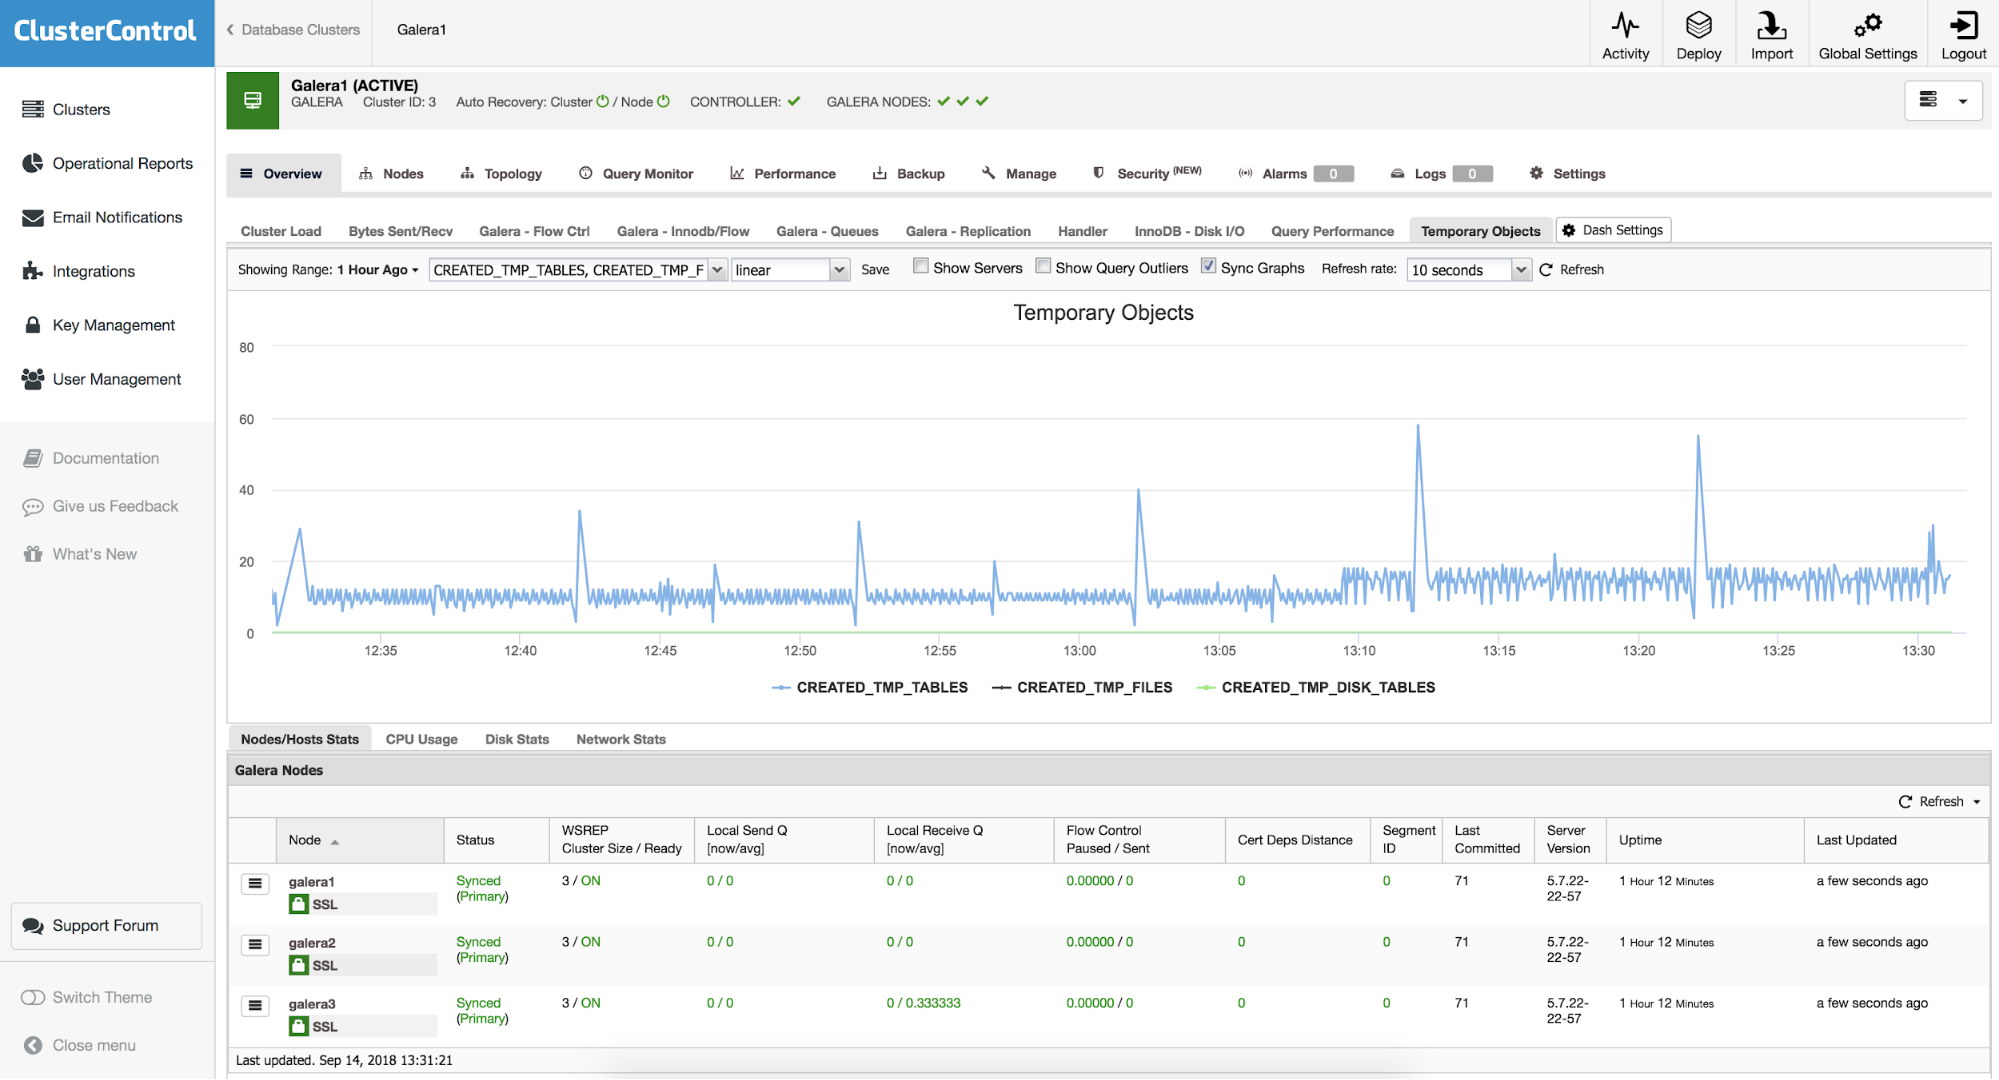Click the ClusterControl logo

[106, 31]
